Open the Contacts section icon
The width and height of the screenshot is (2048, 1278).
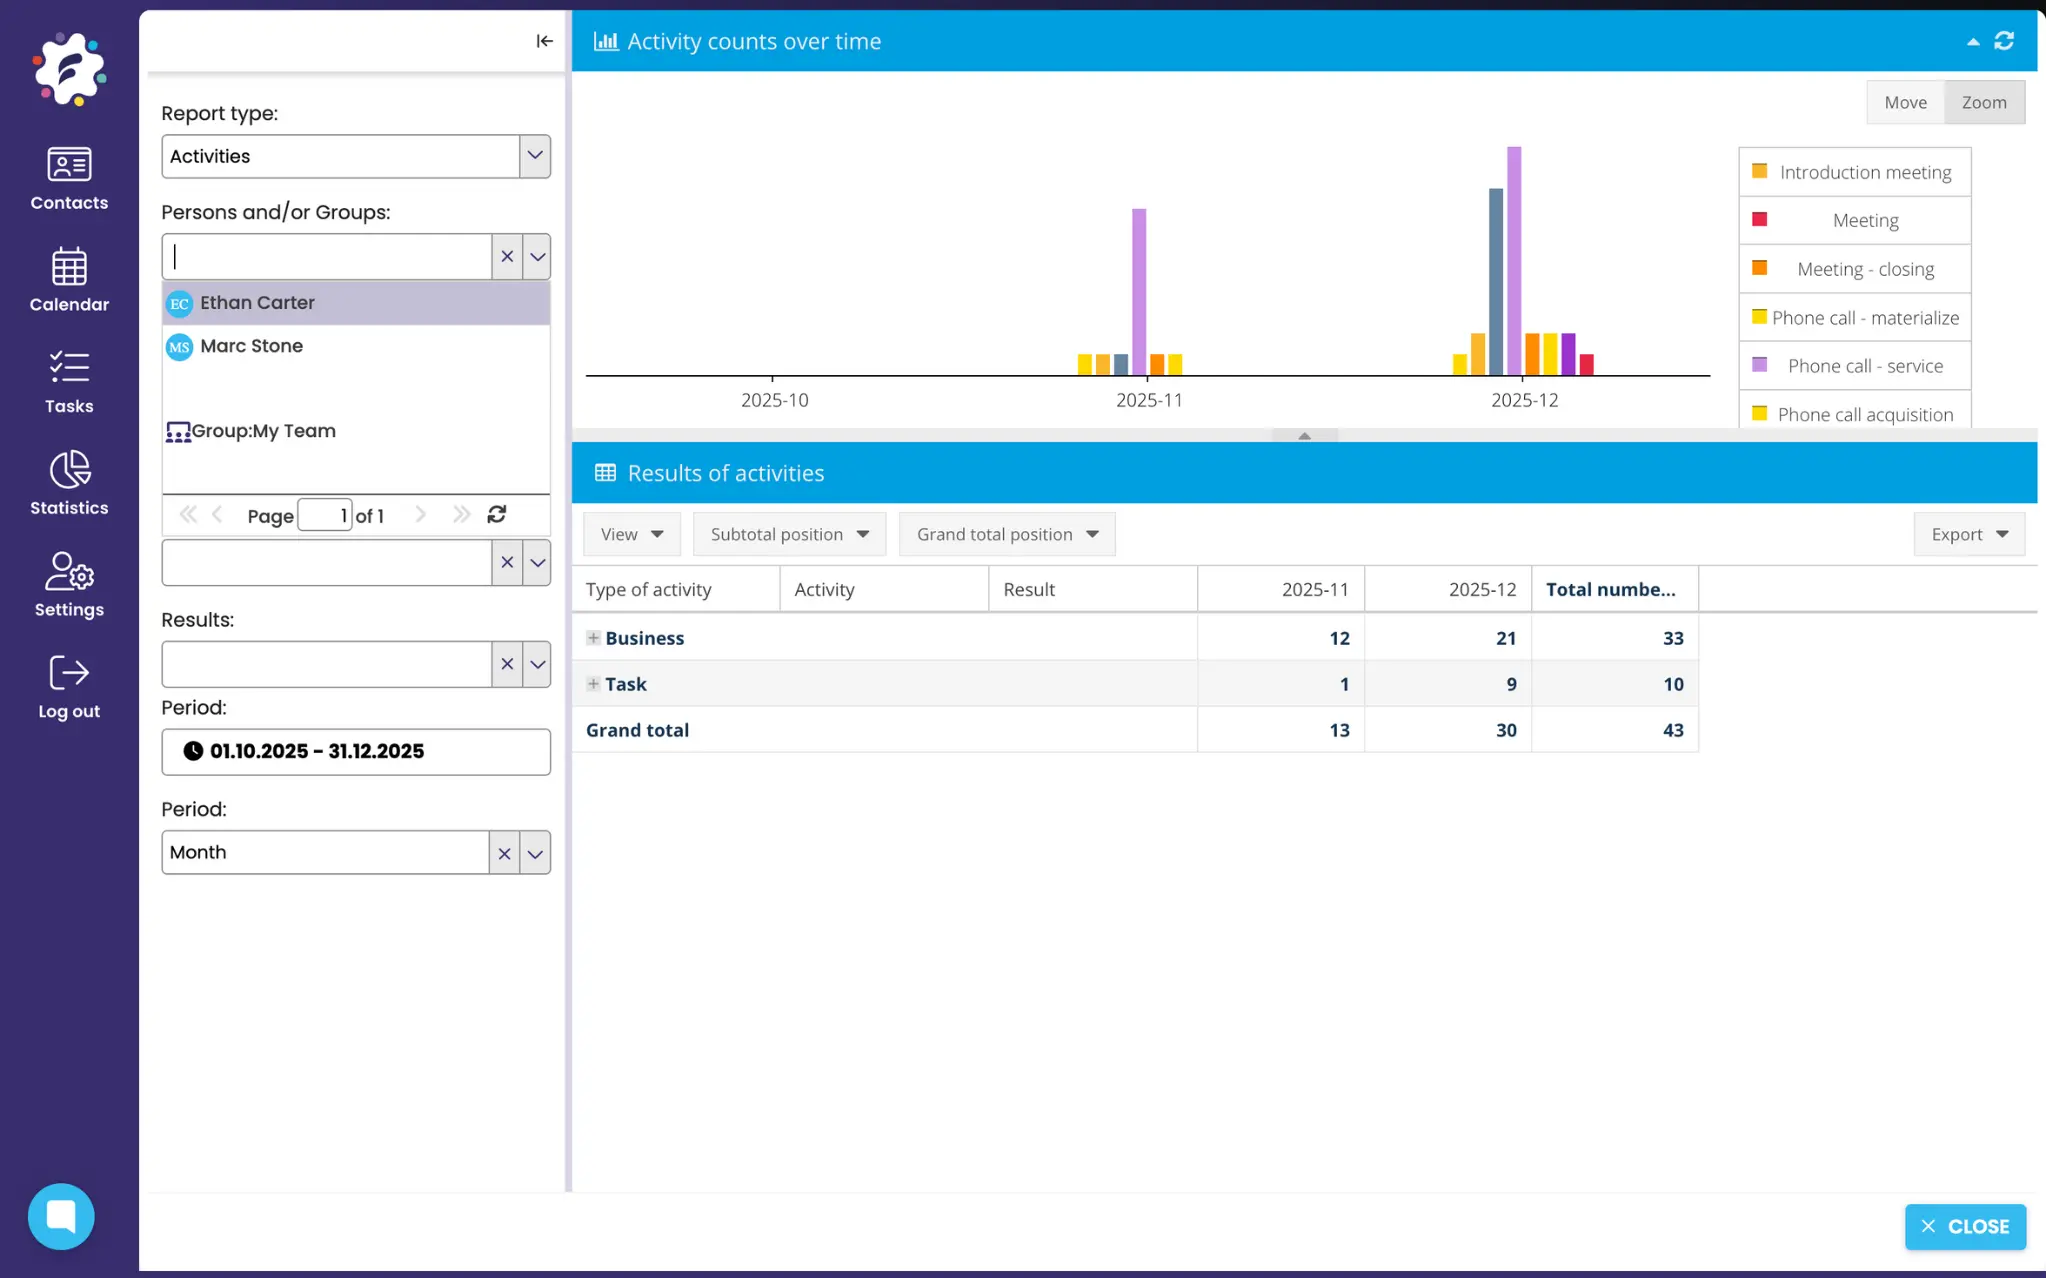[69, 165]
